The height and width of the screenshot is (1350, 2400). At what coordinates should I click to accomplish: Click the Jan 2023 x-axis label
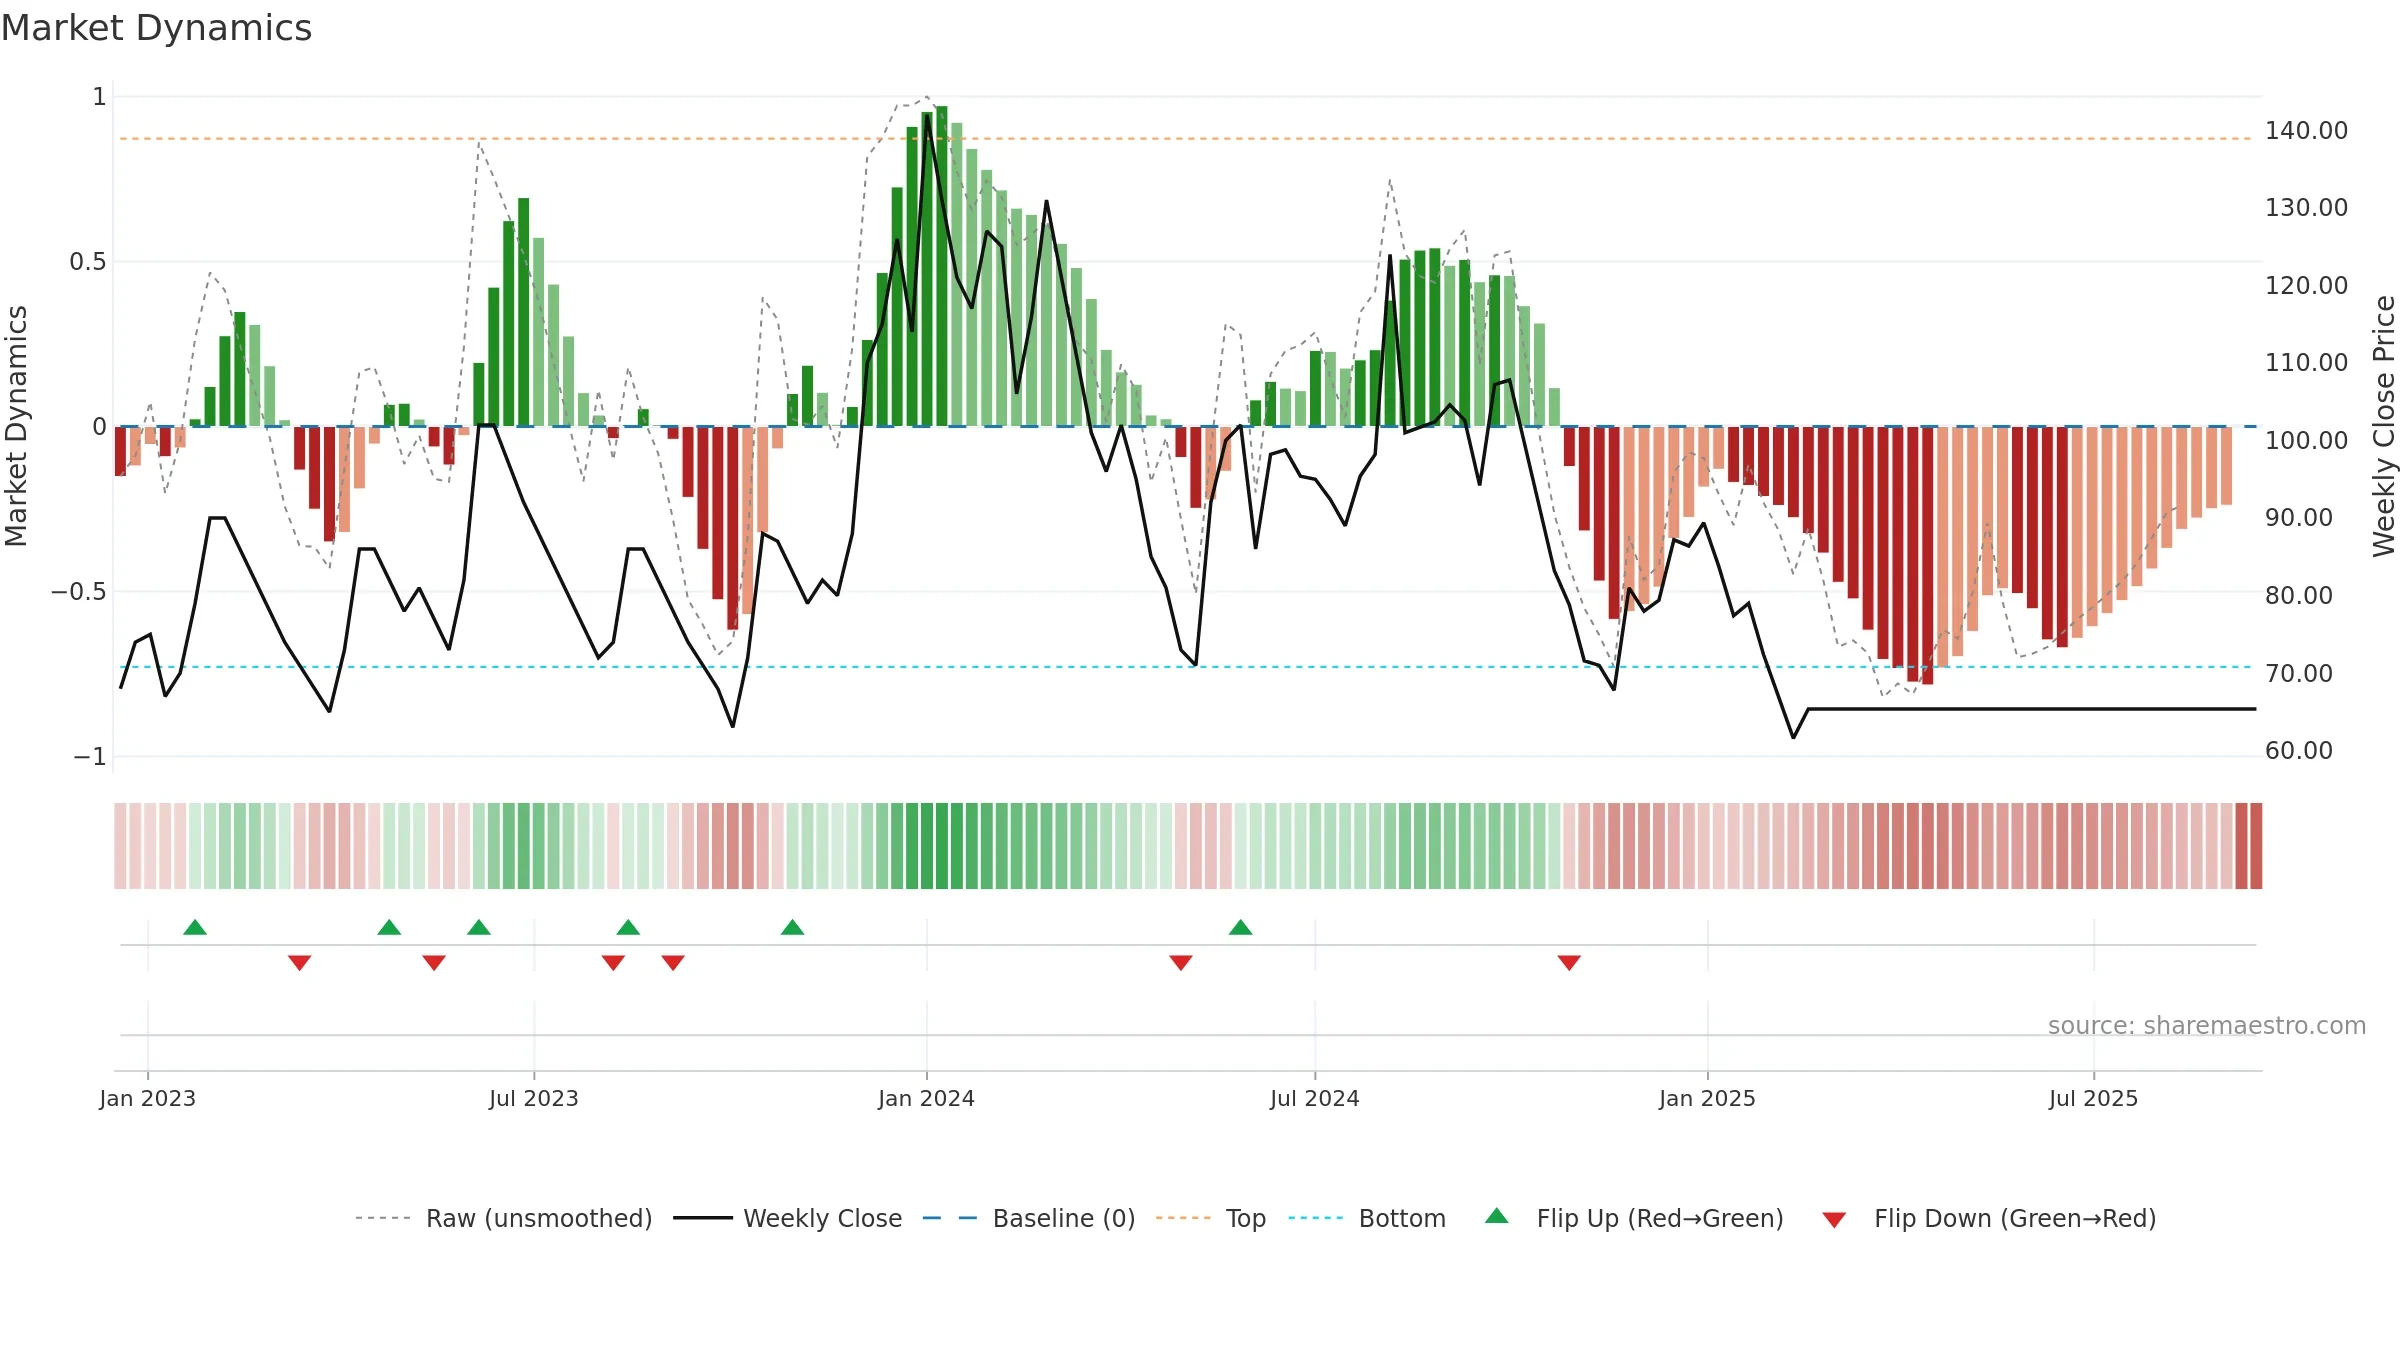(148, 1098)
